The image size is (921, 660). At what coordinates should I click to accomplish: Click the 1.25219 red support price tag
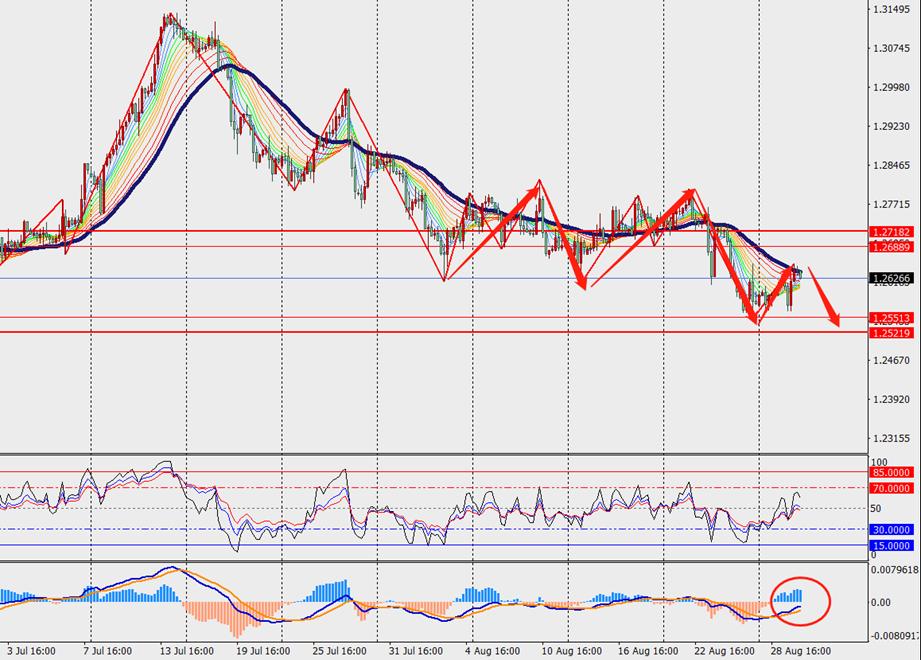pyautogui.click(x=890, y=332)
